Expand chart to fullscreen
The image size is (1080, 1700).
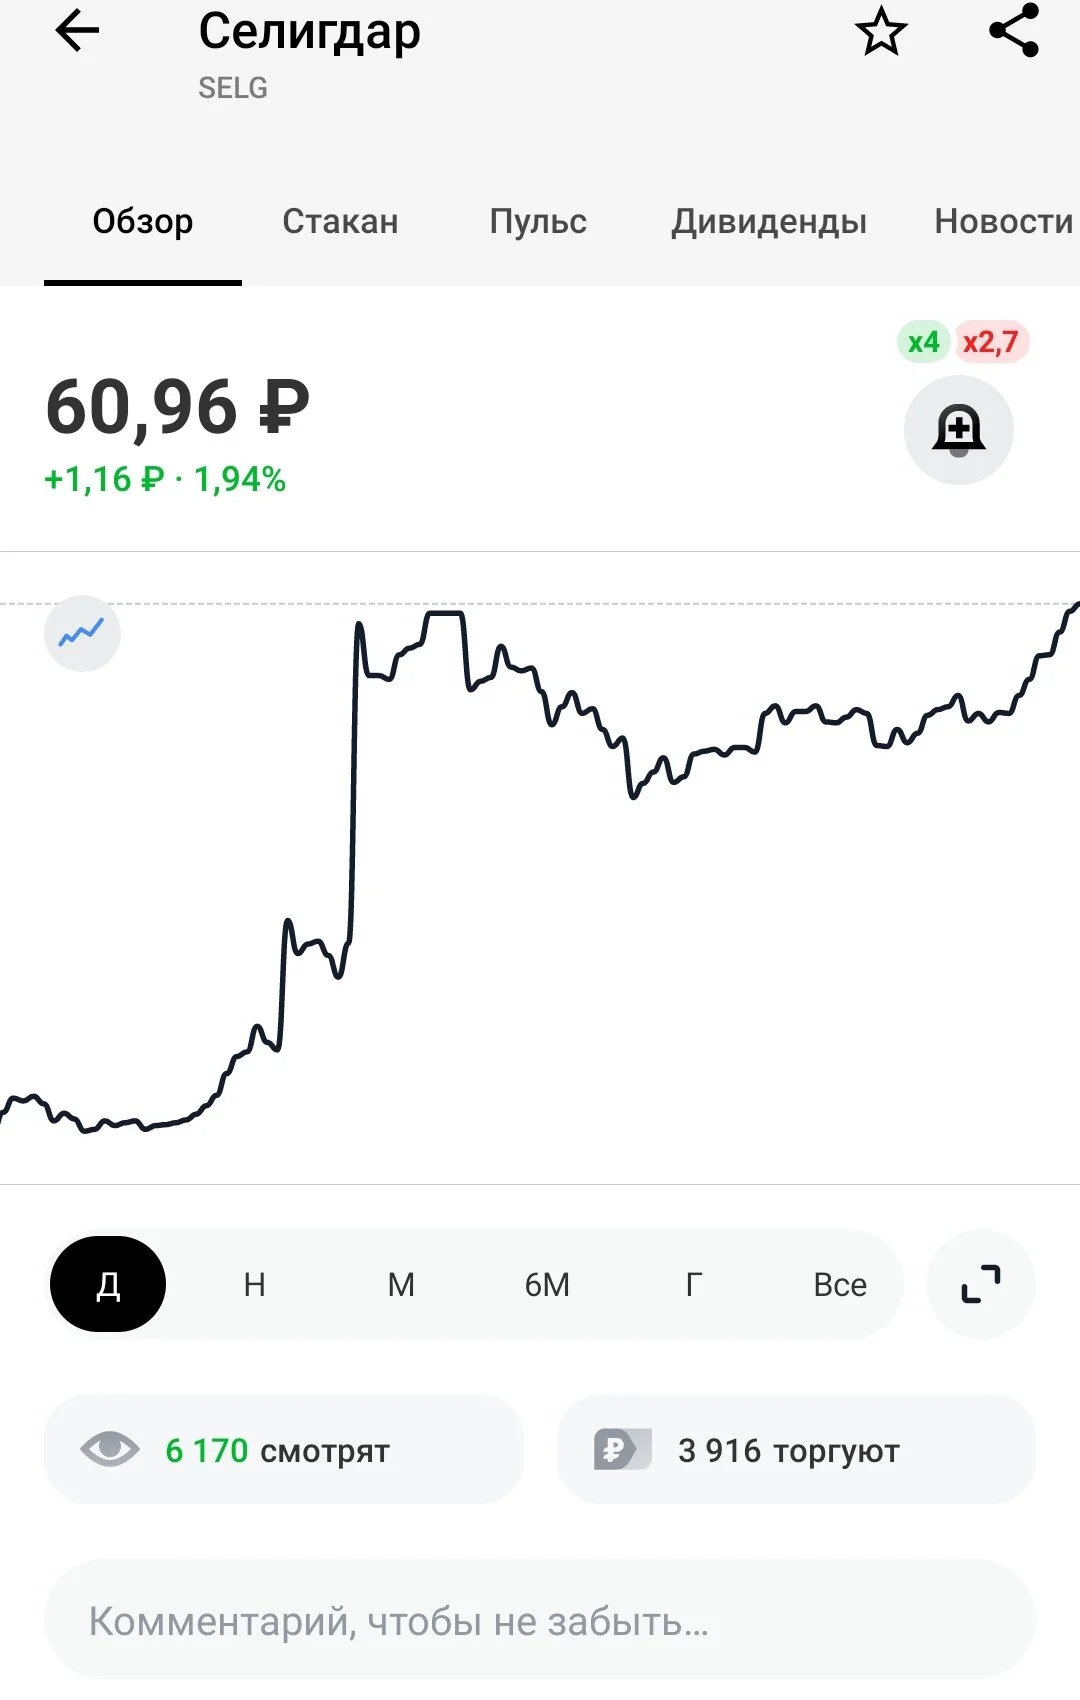coord(981,1284)
